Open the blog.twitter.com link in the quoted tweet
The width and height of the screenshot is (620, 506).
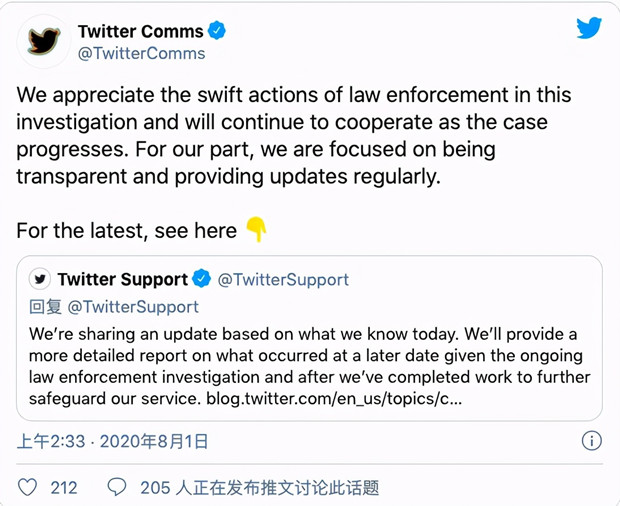coord(334,399)
